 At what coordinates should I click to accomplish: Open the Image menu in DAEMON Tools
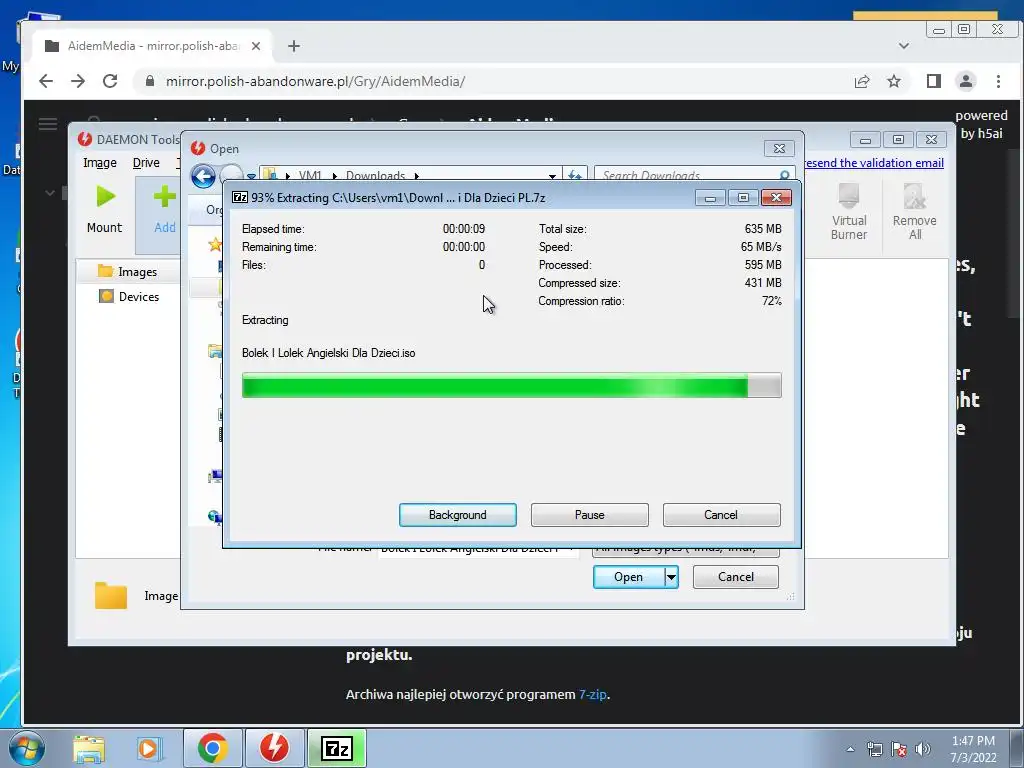(99, 163)
